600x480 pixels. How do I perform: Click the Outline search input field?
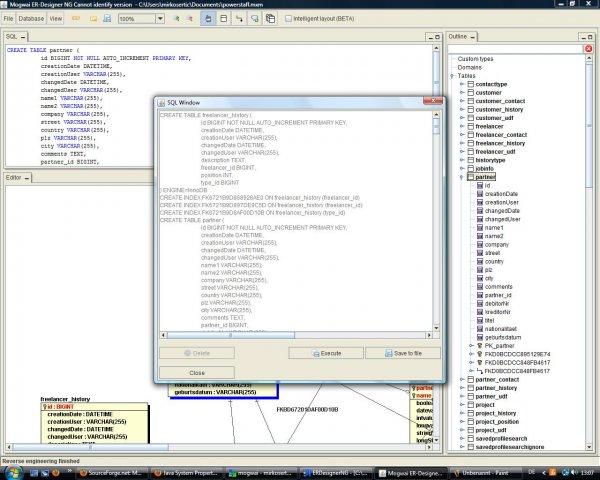(x=515, y=49)
